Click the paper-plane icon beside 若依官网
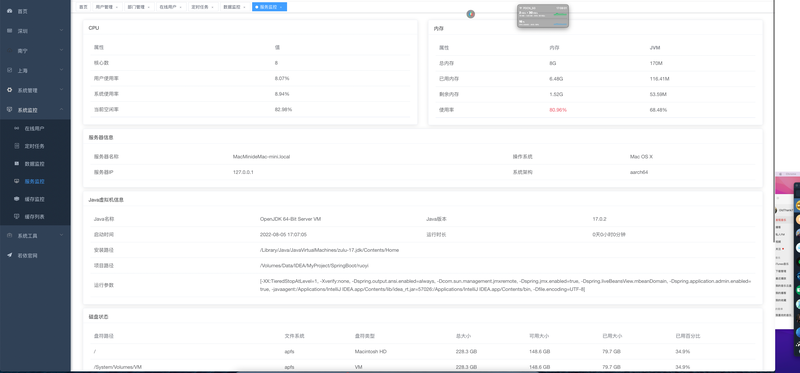This screenshot has width=800, height=373. (10, 255)
